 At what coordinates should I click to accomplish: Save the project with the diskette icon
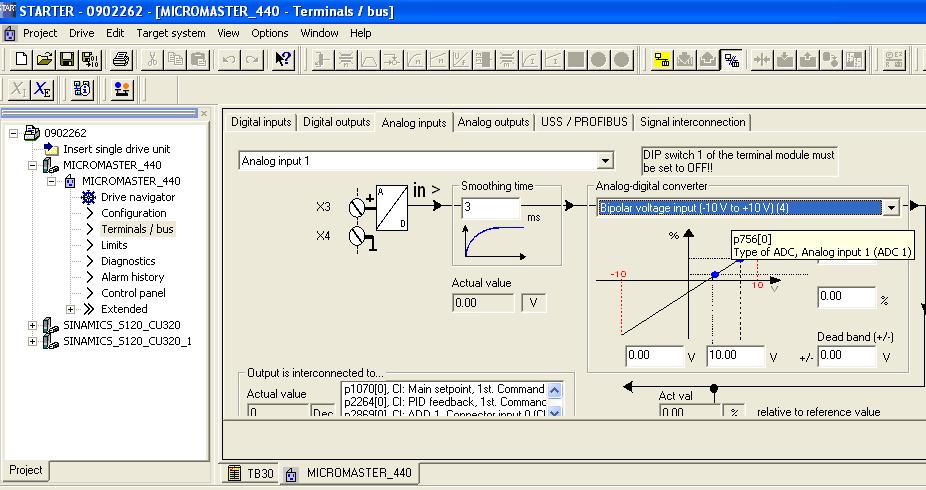(67, 59)
